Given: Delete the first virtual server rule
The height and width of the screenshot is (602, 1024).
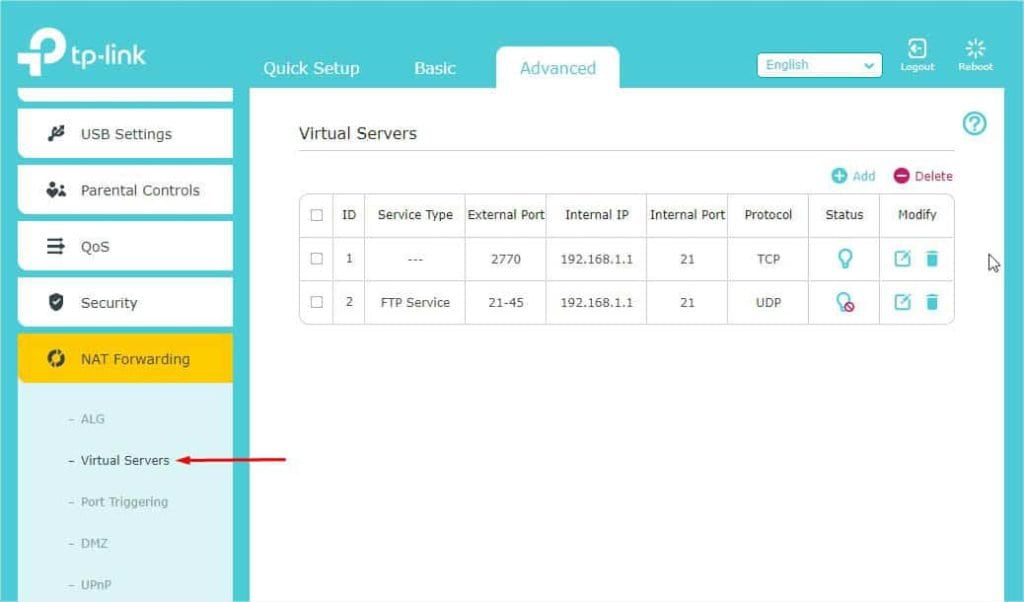Looking at the screenshot, I should [x=930, y=258].
